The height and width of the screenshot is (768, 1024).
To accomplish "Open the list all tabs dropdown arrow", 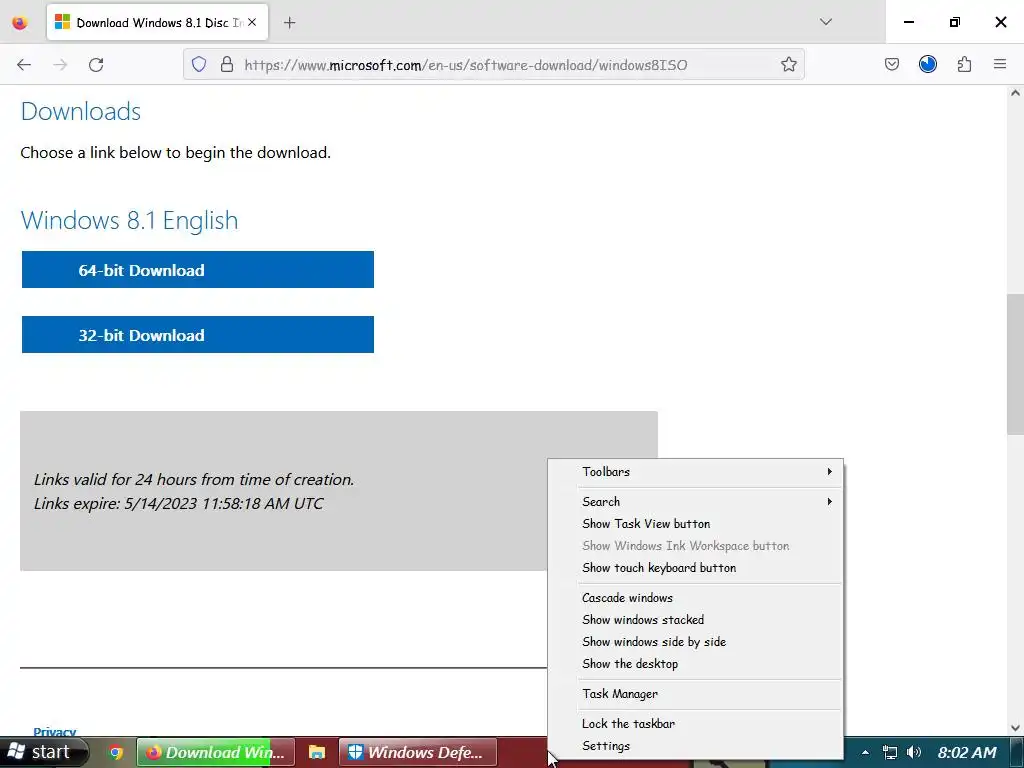I will [x=825, y=22].
